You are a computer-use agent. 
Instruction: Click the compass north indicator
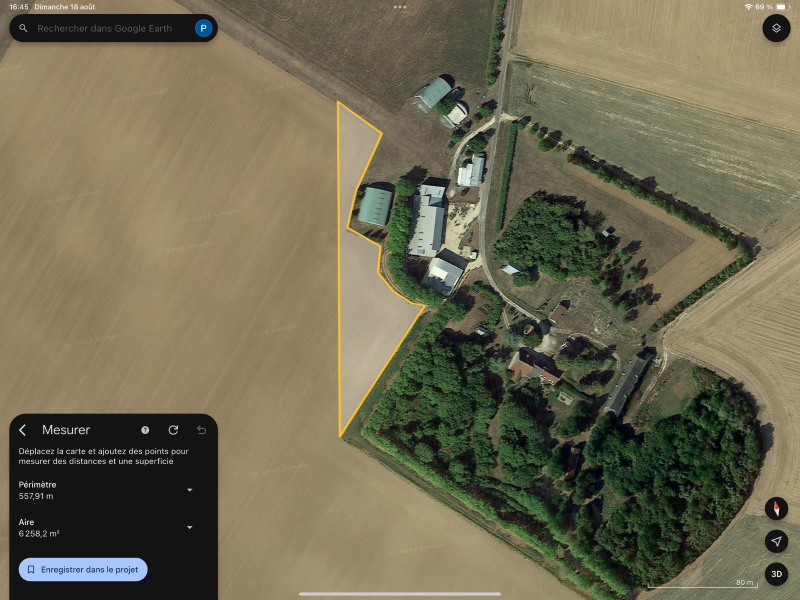pos(776,509)
